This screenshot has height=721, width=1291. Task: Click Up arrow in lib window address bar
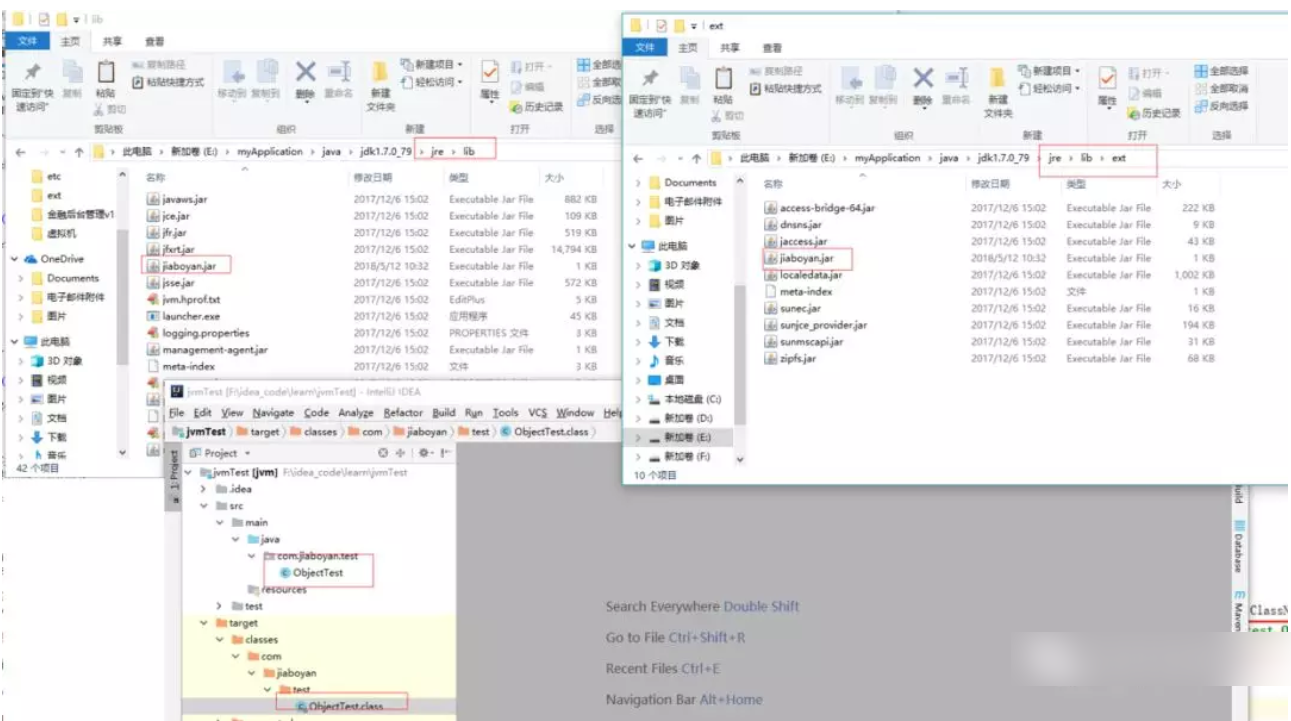pyautogui.click(x=79, y=152)
